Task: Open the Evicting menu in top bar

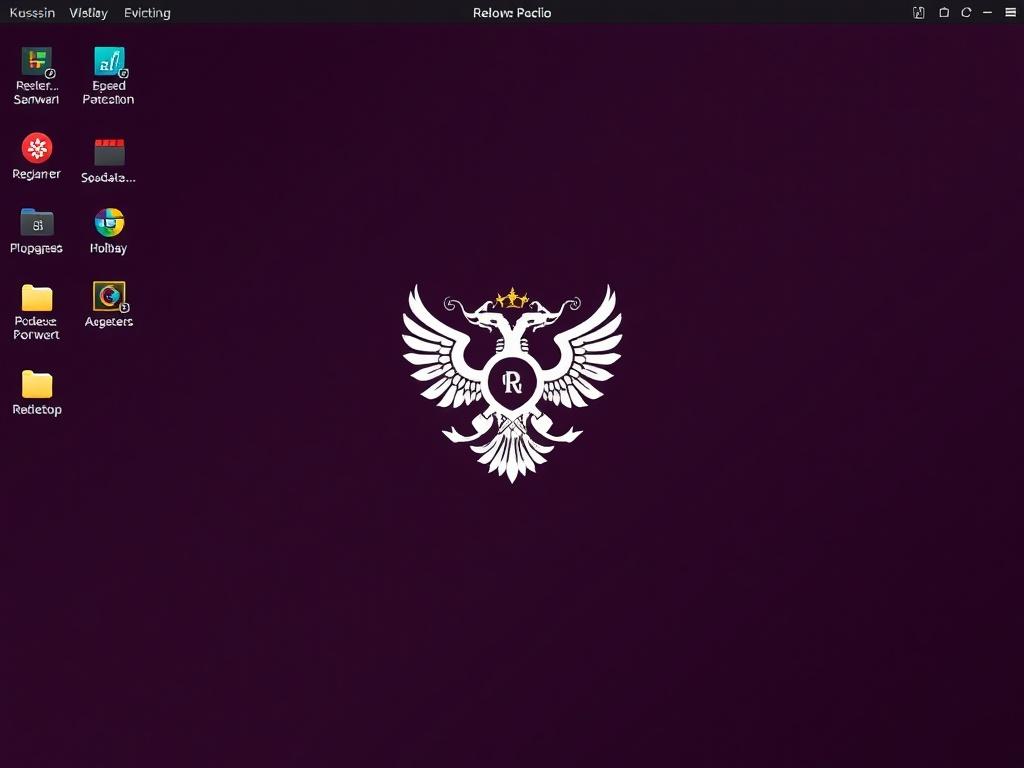Action: [x=147, y=13]
